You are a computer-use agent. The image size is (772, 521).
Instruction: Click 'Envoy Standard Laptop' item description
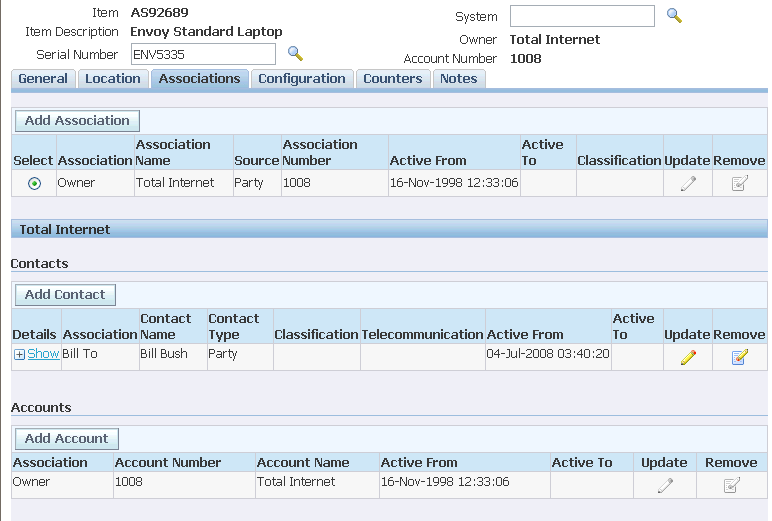pyautogui.click(x=206, y=32)
